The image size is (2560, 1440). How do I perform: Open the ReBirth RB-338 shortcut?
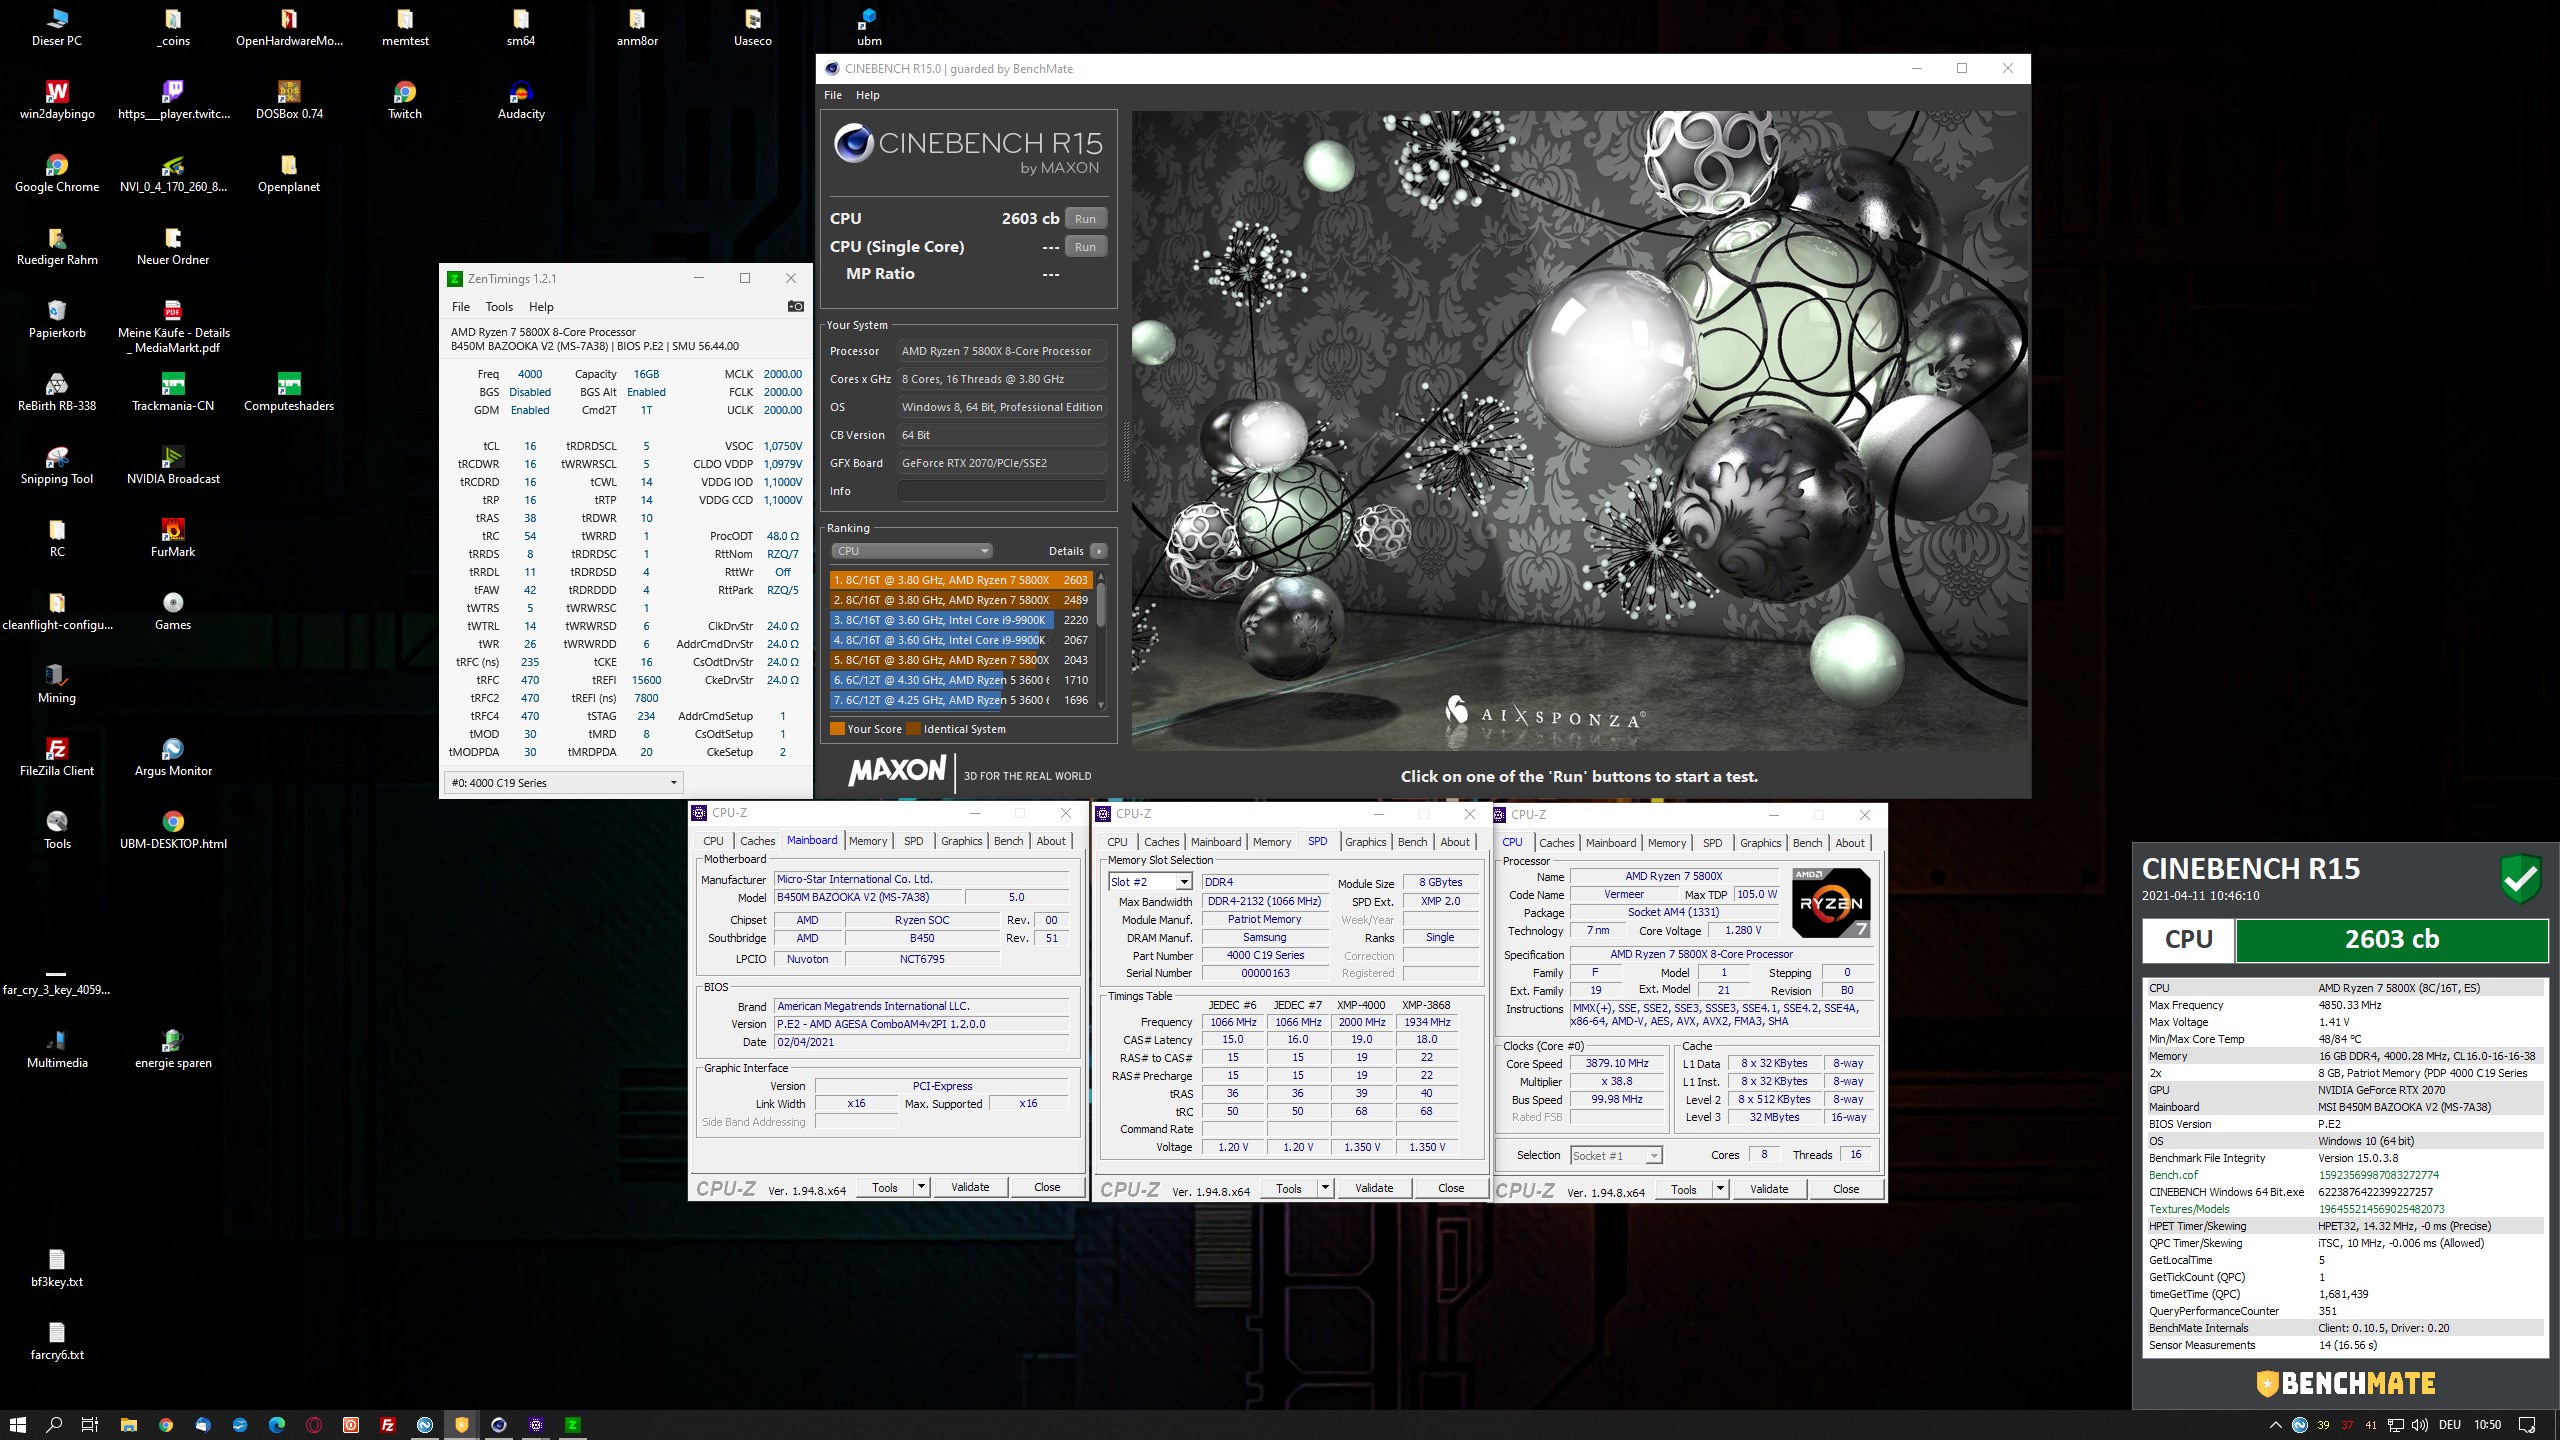(x=57, y=392)
